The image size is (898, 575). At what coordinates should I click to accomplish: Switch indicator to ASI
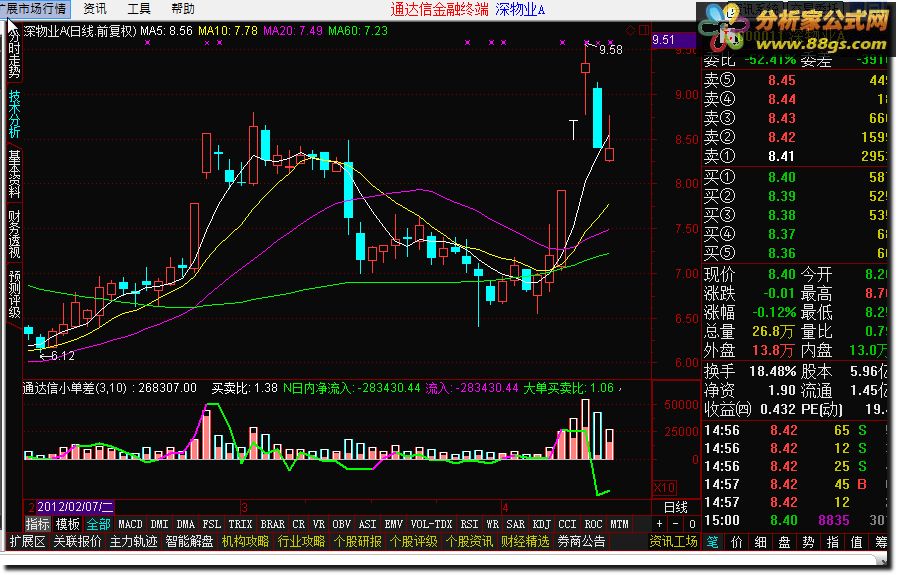368,524
